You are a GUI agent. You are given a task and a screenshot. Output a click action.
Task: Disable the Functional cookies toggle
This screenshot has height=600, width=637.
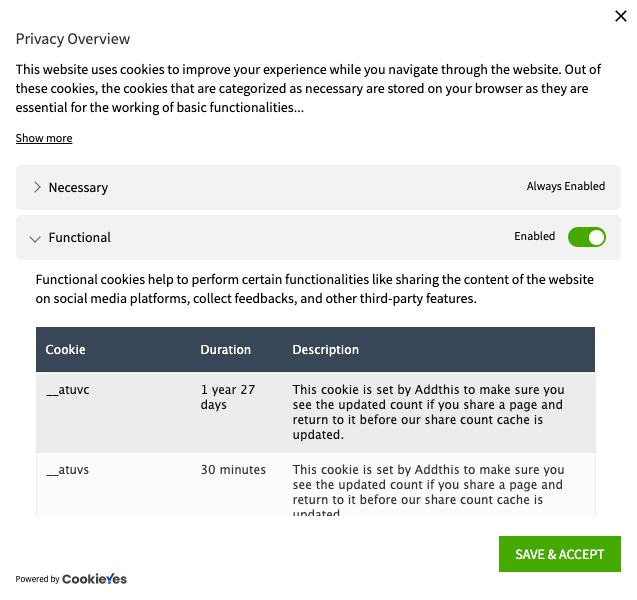pos(586,237)
